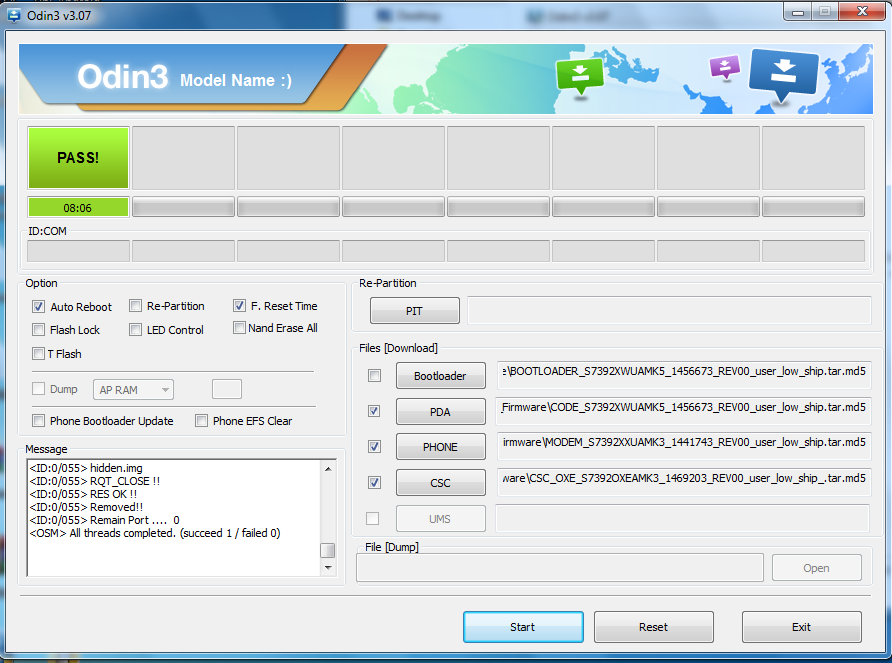
Task: Toggle the Auto Reboot checkbox
Action: tap(38, 307)
